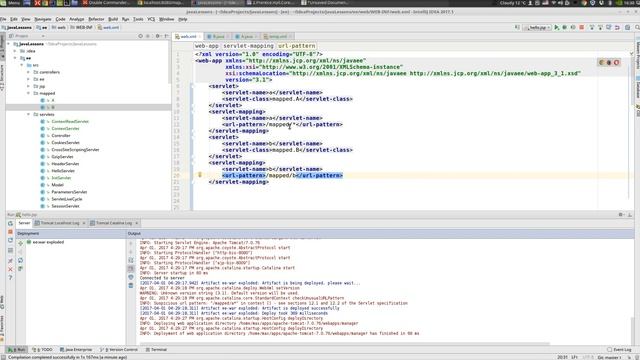Open the Terminal tool window button

(x=156, y=350)
